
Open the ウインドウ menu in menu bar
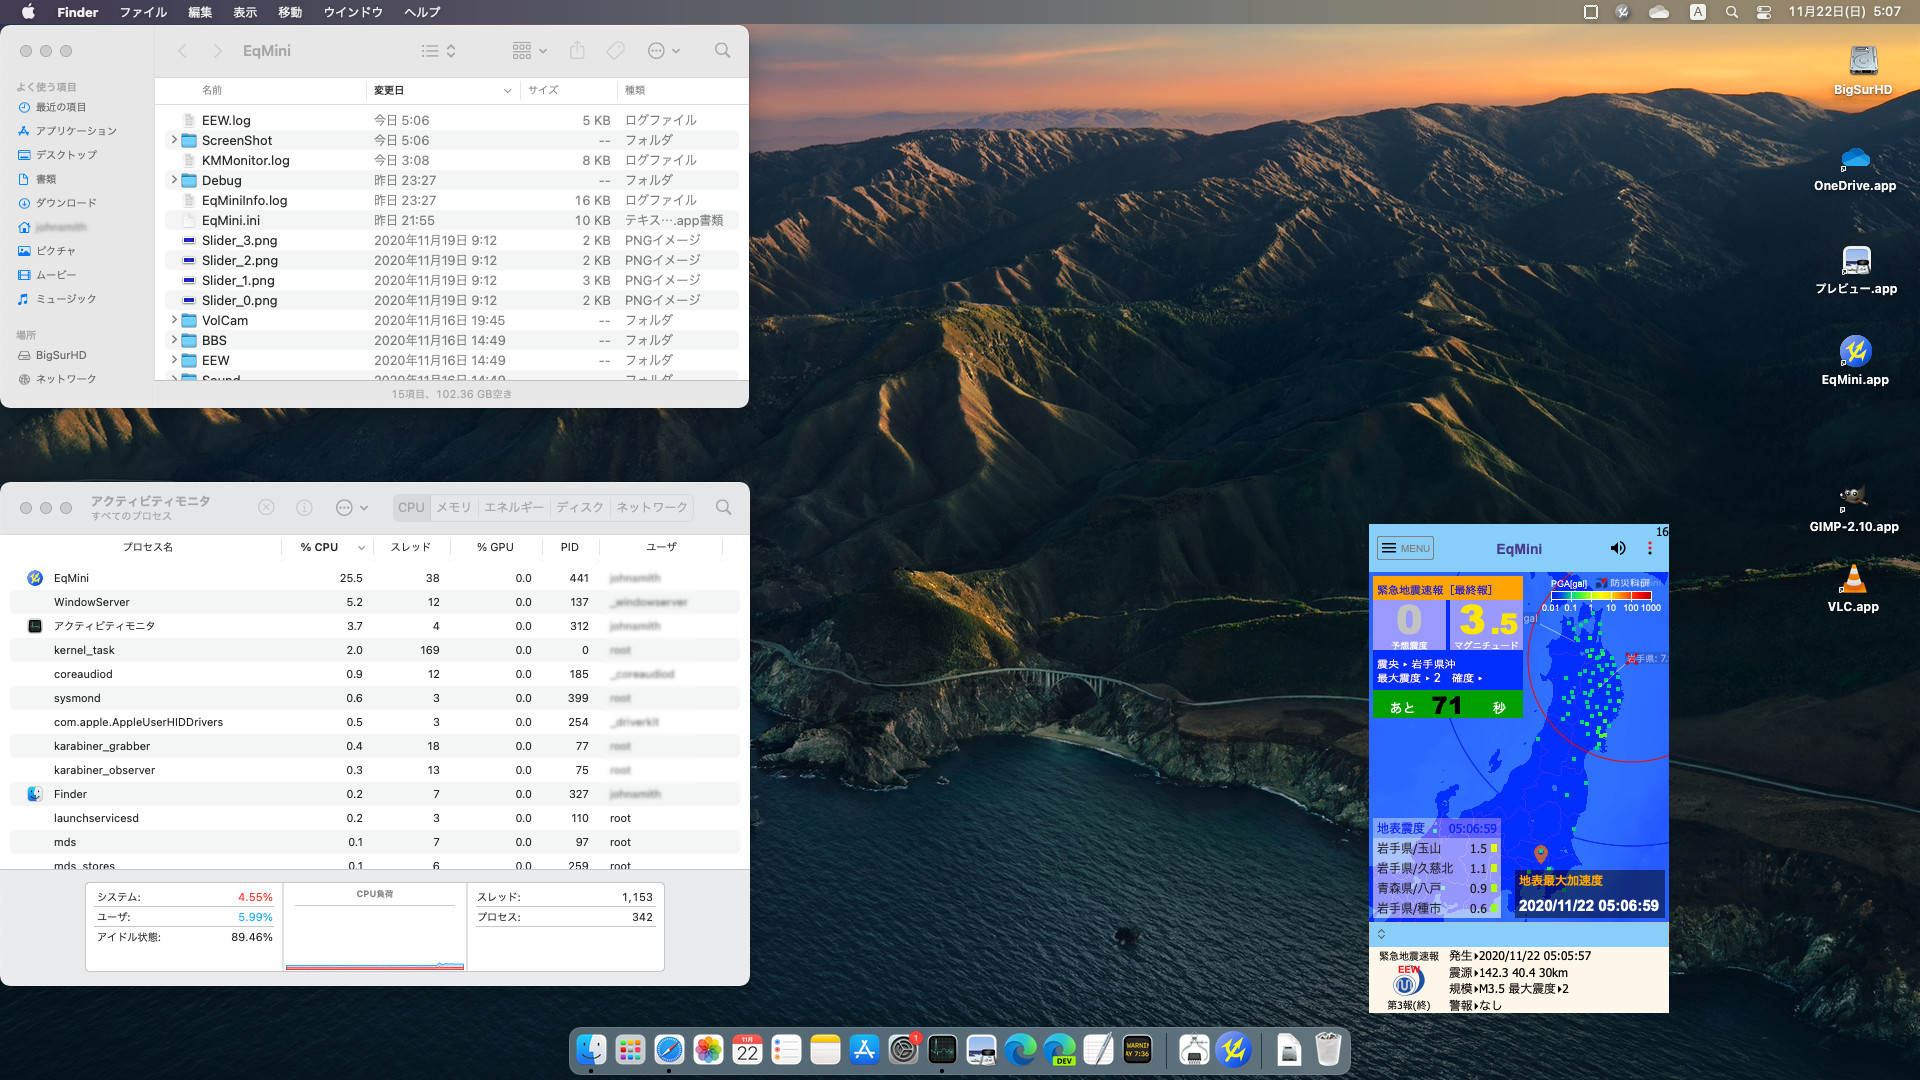click(x=353, y=12)
